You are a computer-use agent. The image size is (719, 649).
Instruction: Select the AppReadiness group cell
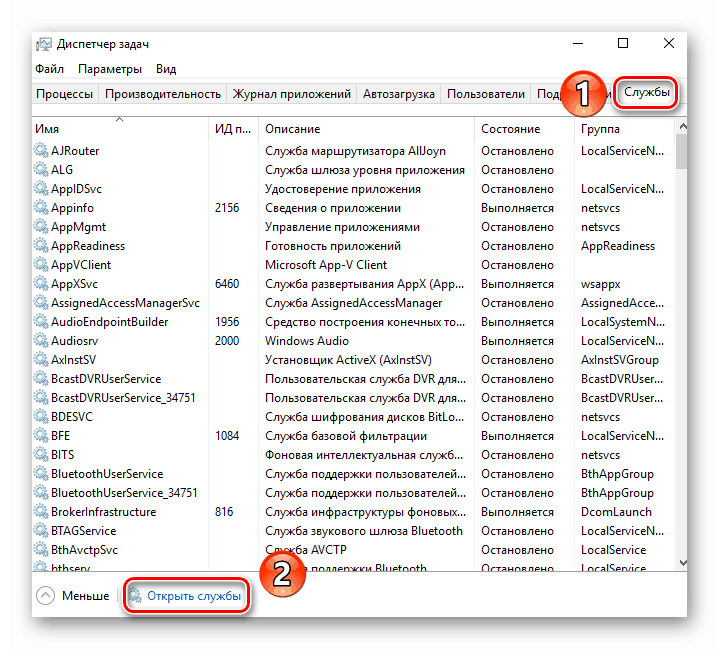618,246
